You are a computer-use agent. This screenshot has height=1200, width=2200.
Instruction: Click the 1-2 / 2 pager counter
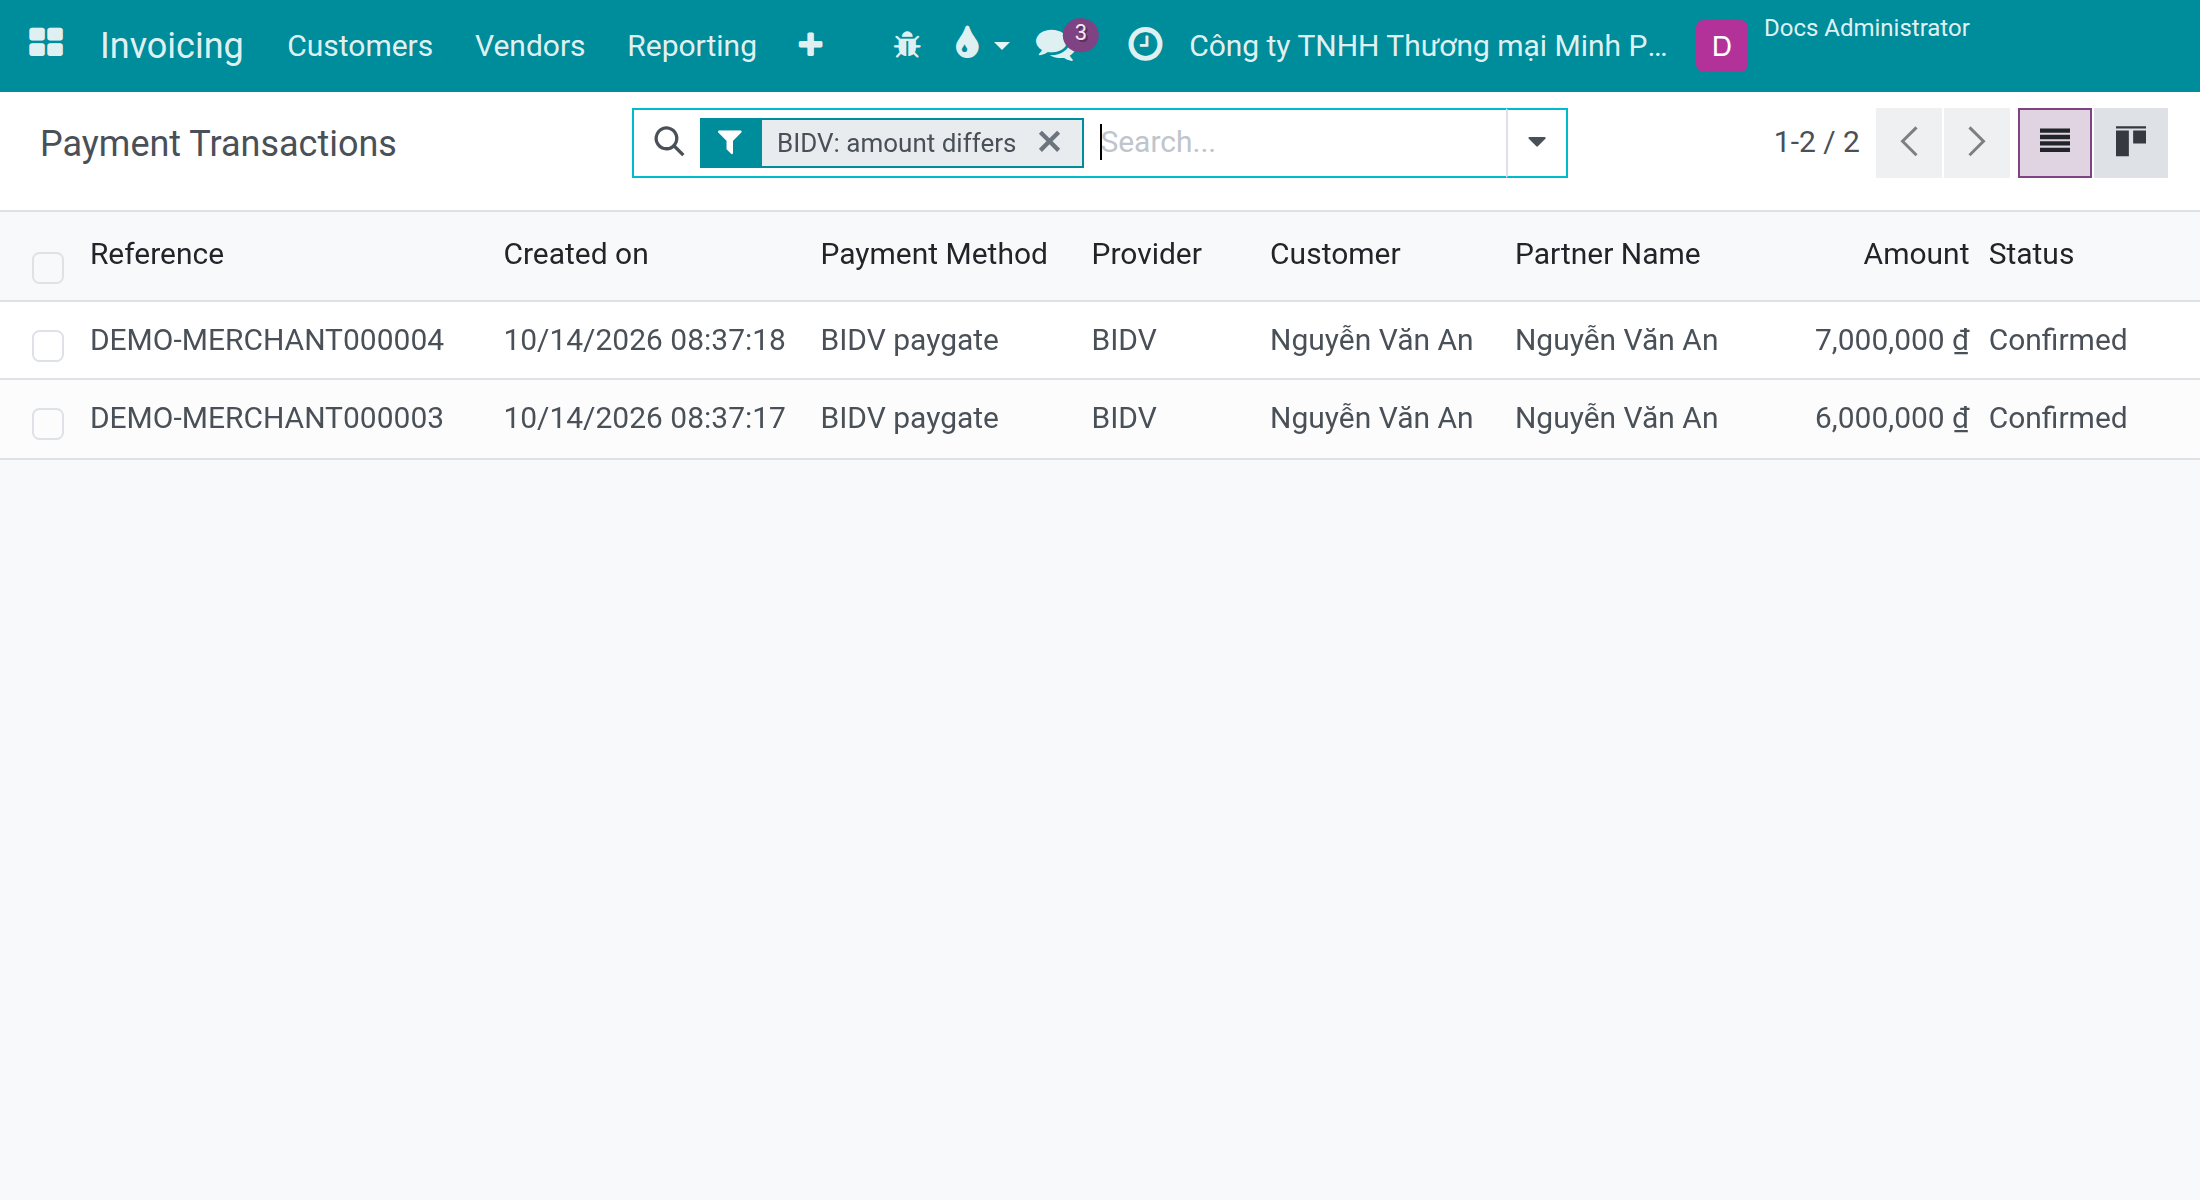pyautogui.click(x=1816, y=142)
